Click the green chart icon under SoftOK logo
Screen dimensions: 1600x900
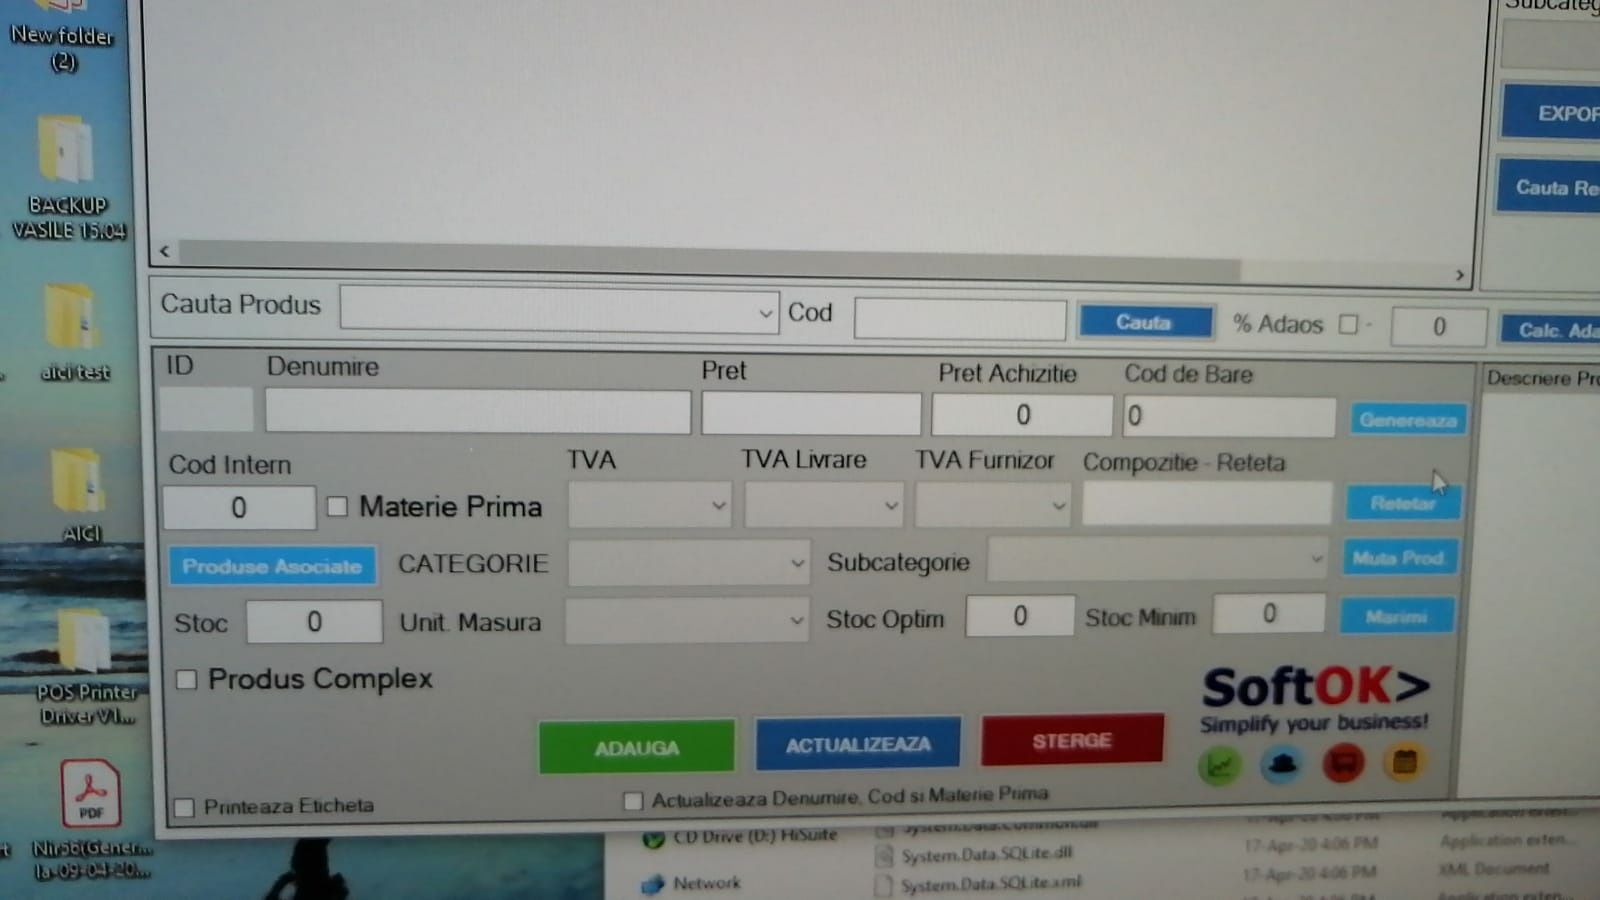click(x=1220, y=766)
